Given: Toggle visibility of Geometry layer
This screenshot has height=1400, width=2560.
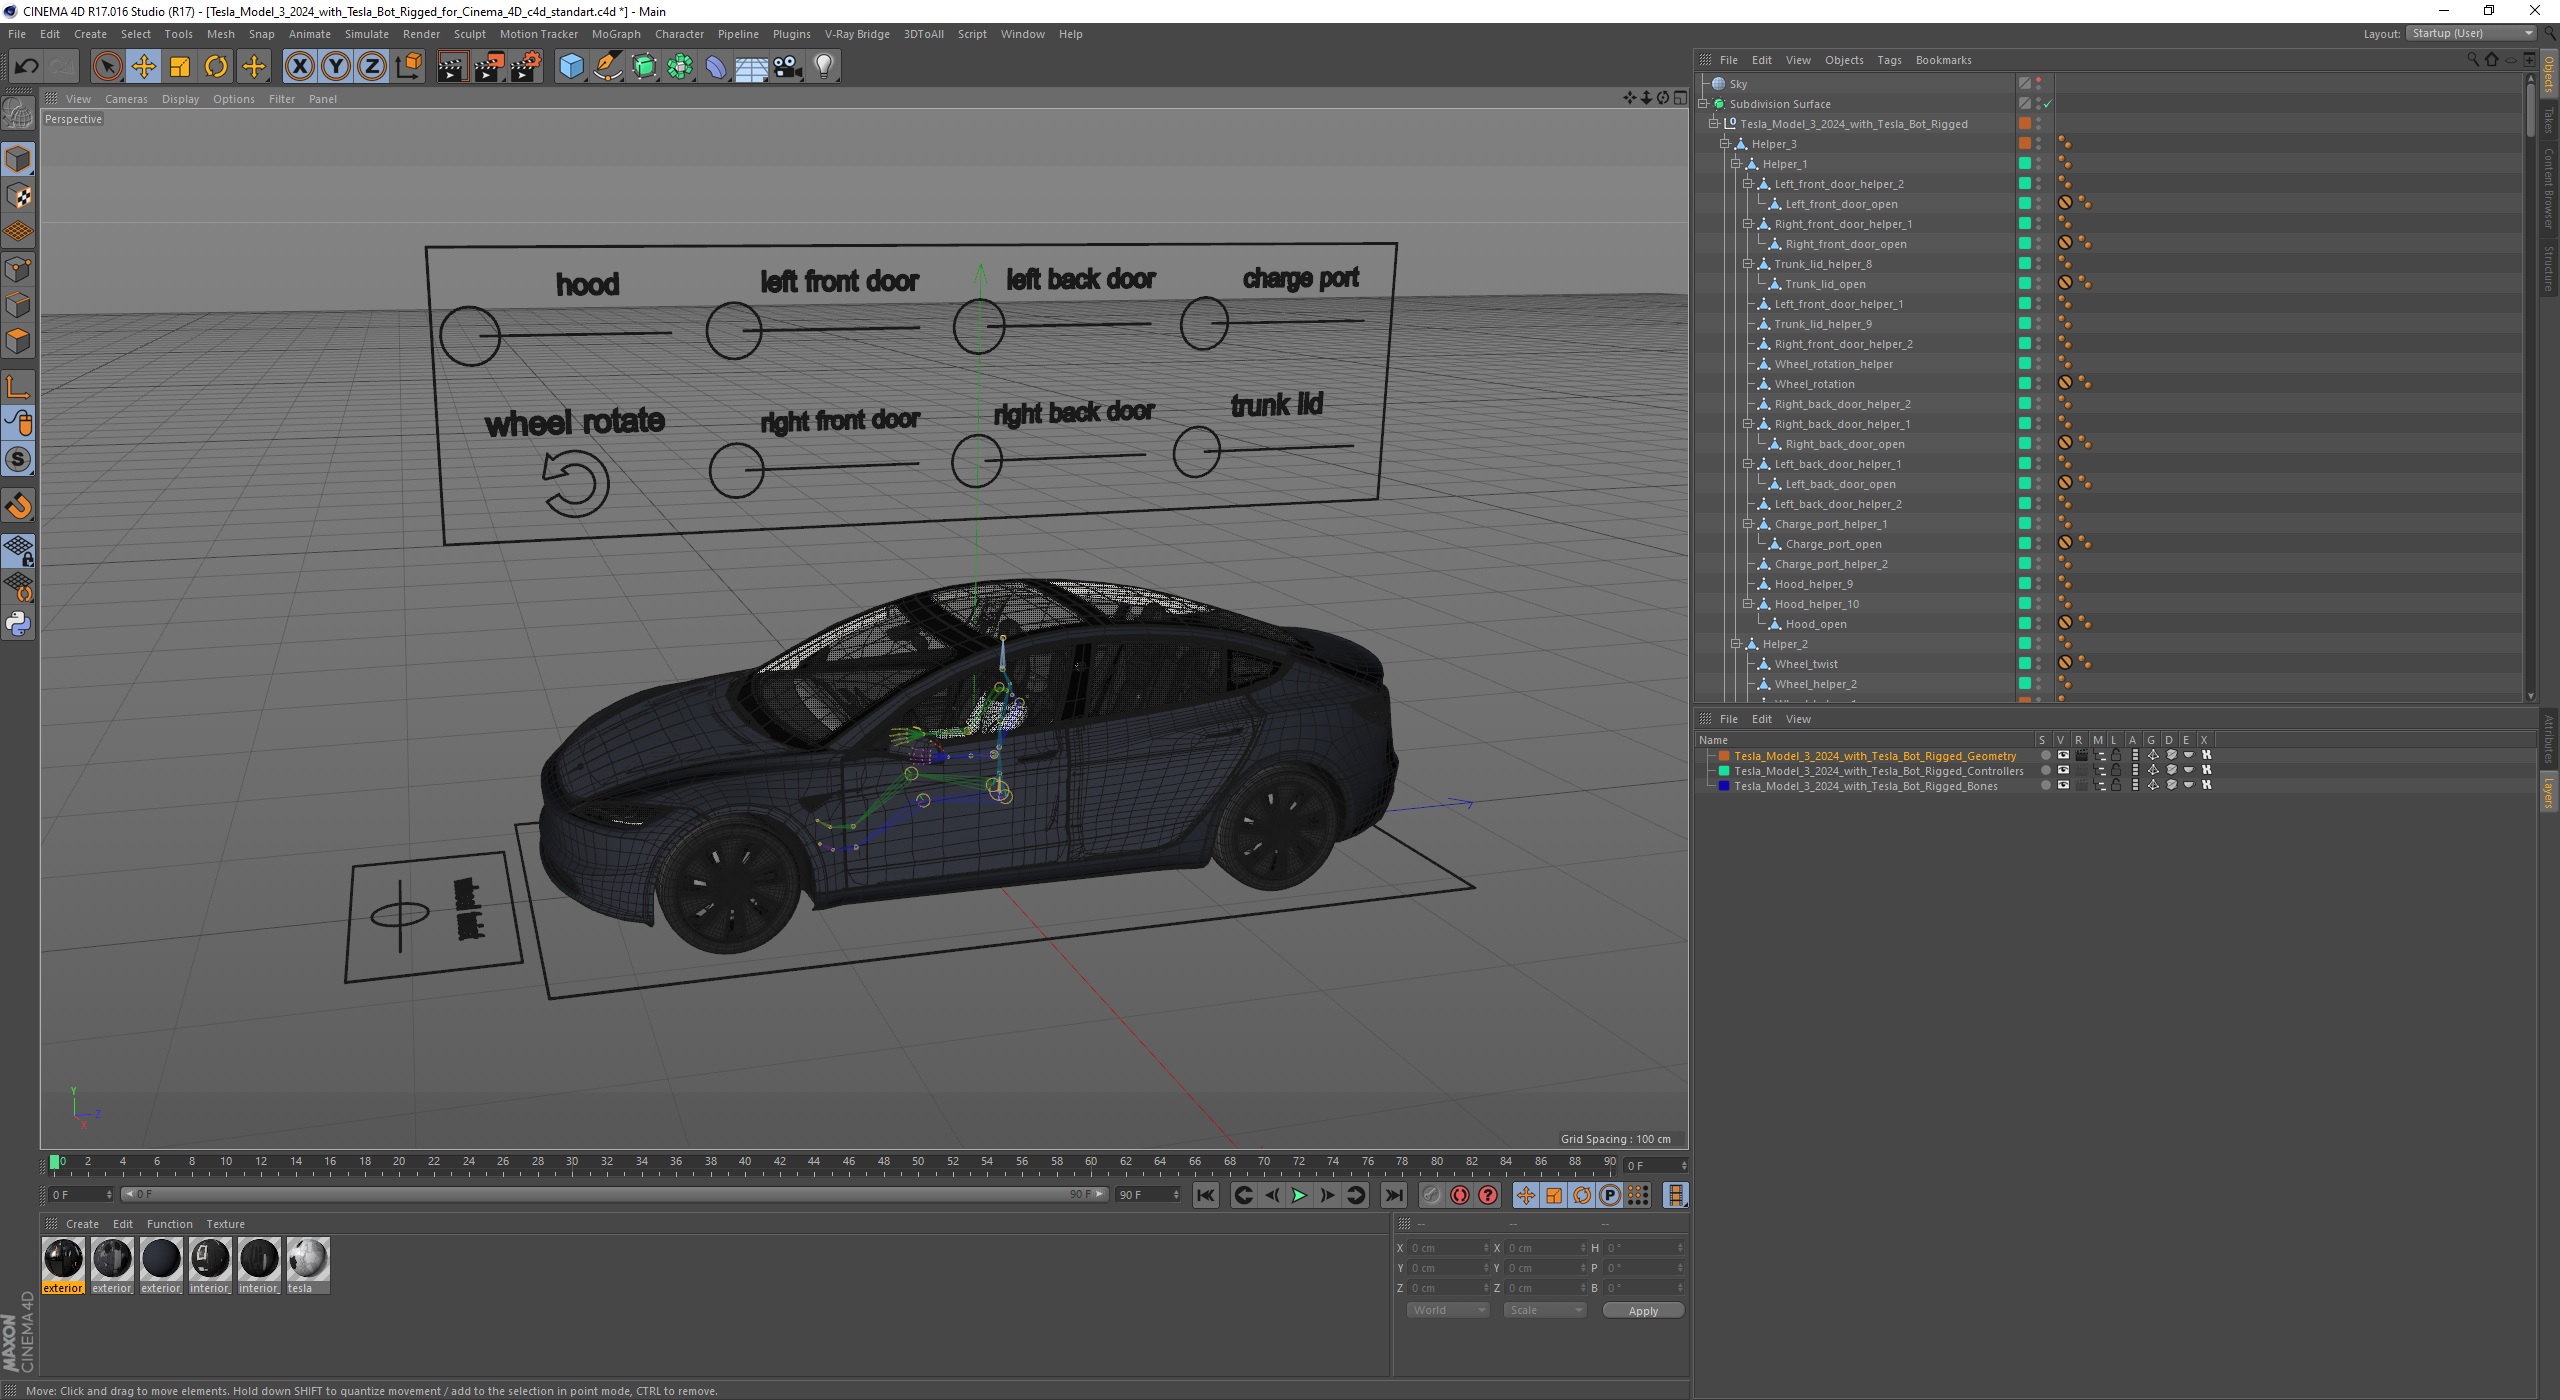Looking at the screenshot, I should [2063, 756].
